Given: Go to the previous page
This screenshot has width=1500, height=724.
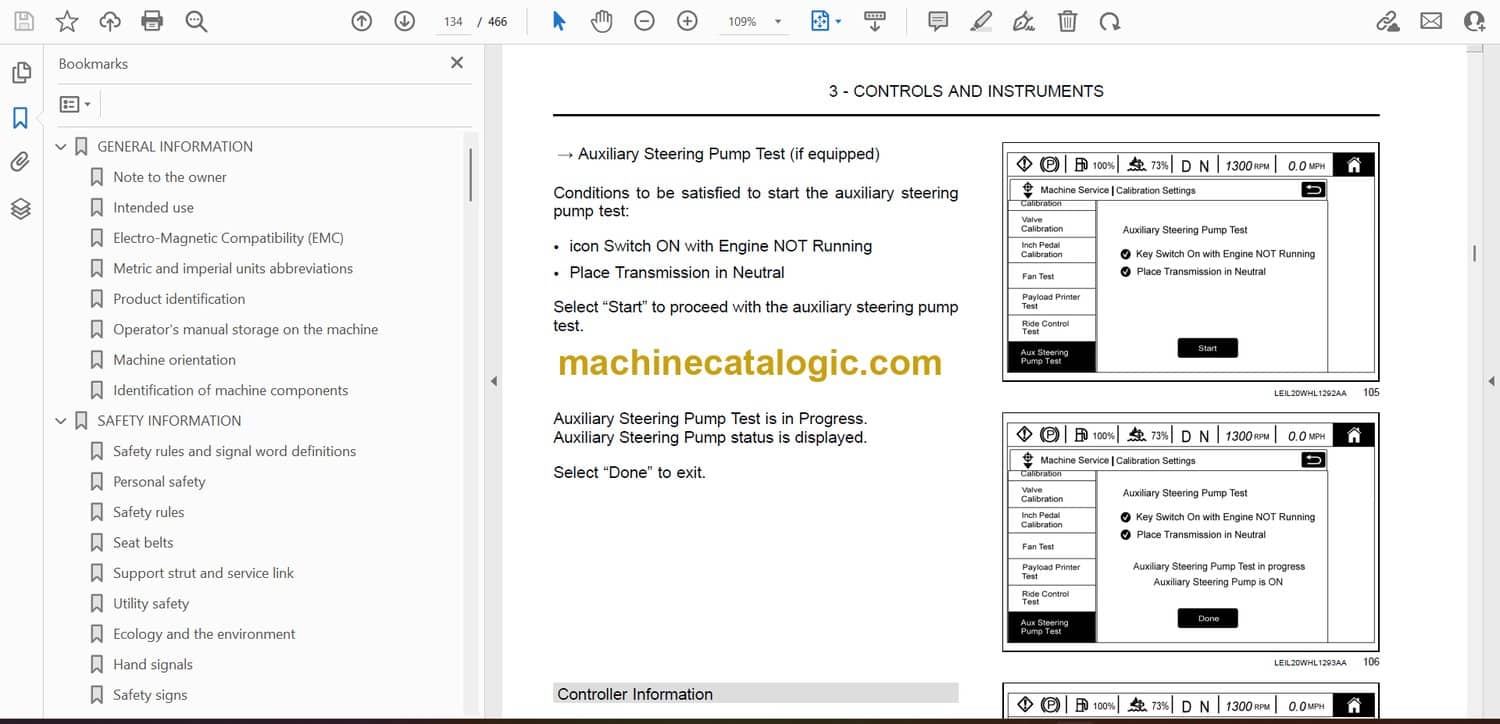Looking at the screenshot, I should [x=362, y=21].
